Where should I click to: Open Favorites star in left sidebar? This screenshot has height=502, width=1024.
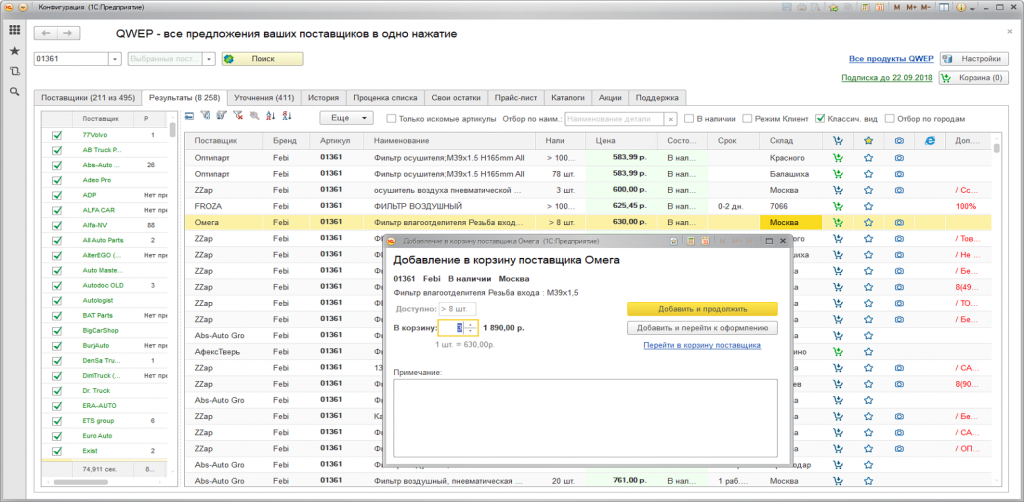14,50
